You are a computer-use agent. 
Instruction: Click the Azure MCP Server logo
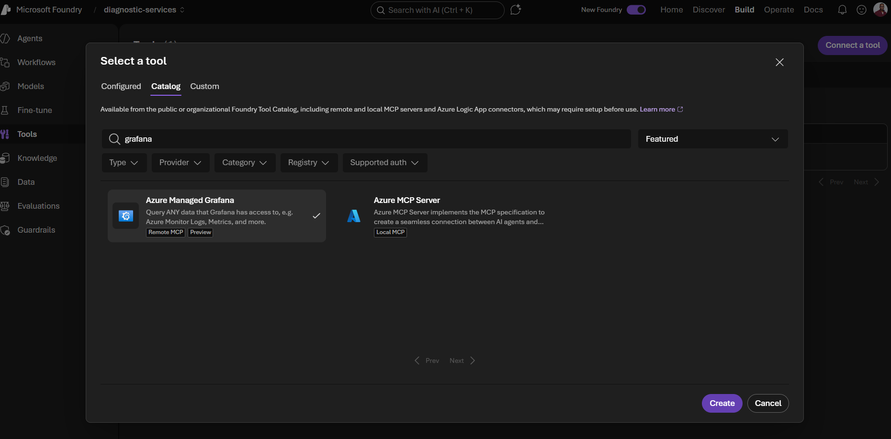point(354,216)
